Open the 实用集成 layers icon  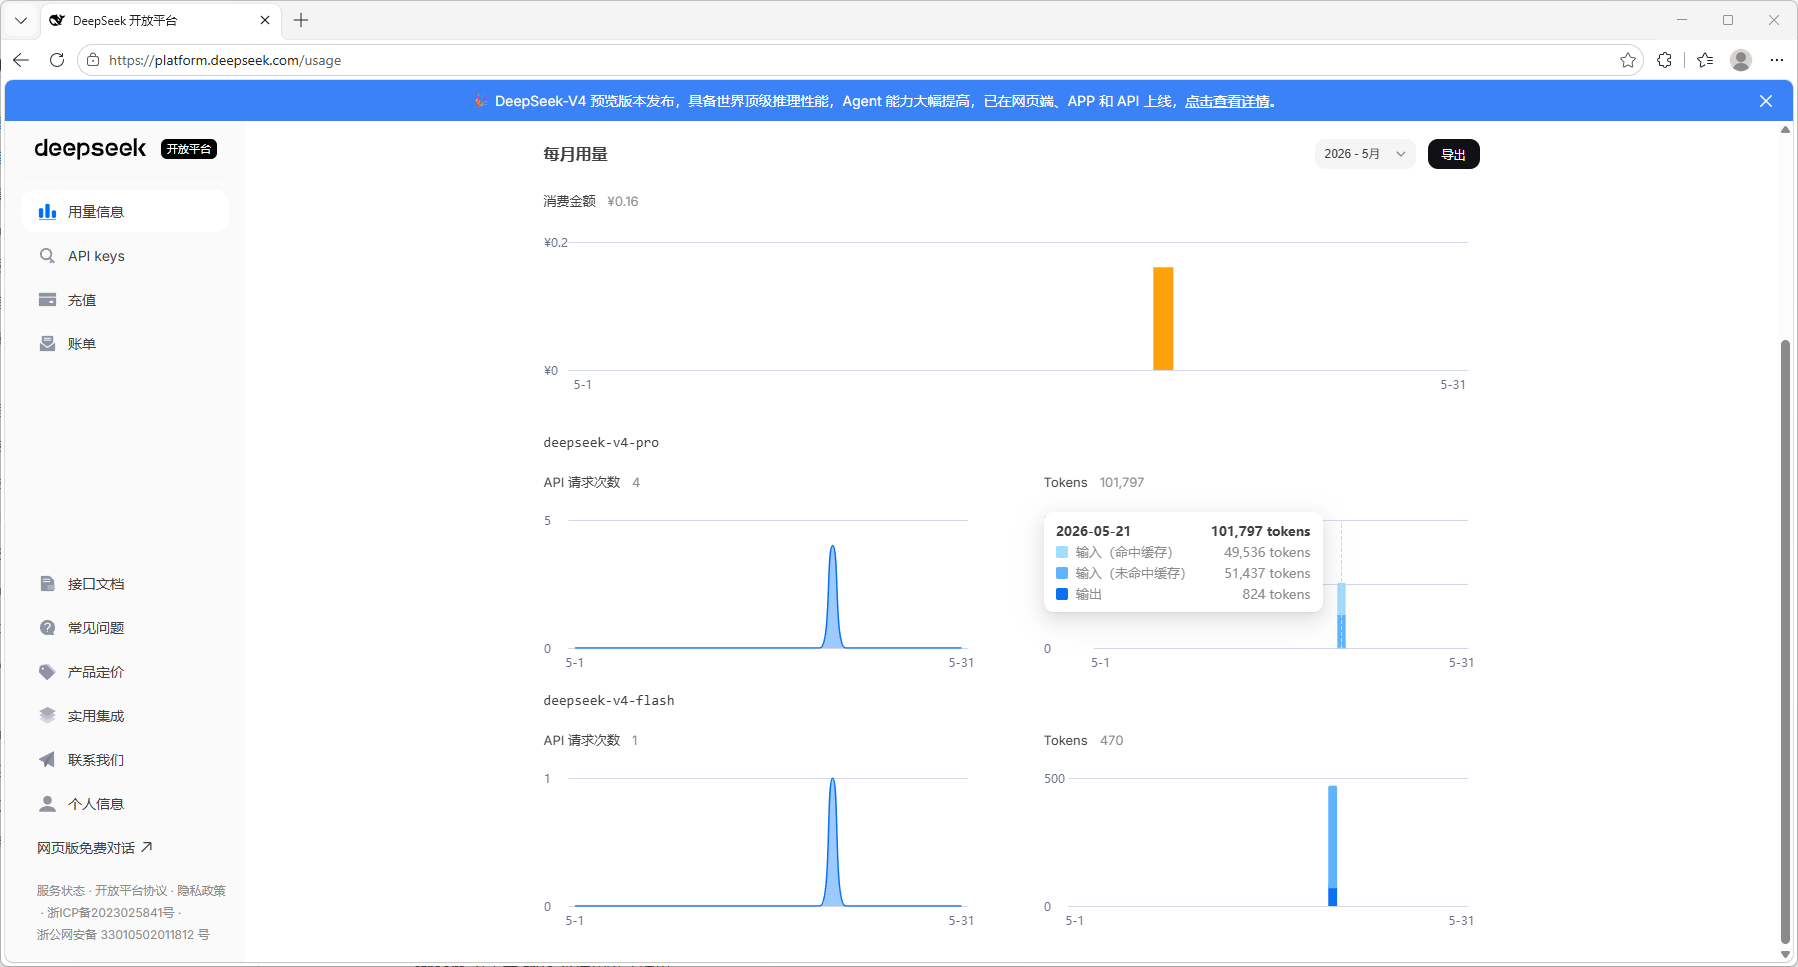coord(47,716)
